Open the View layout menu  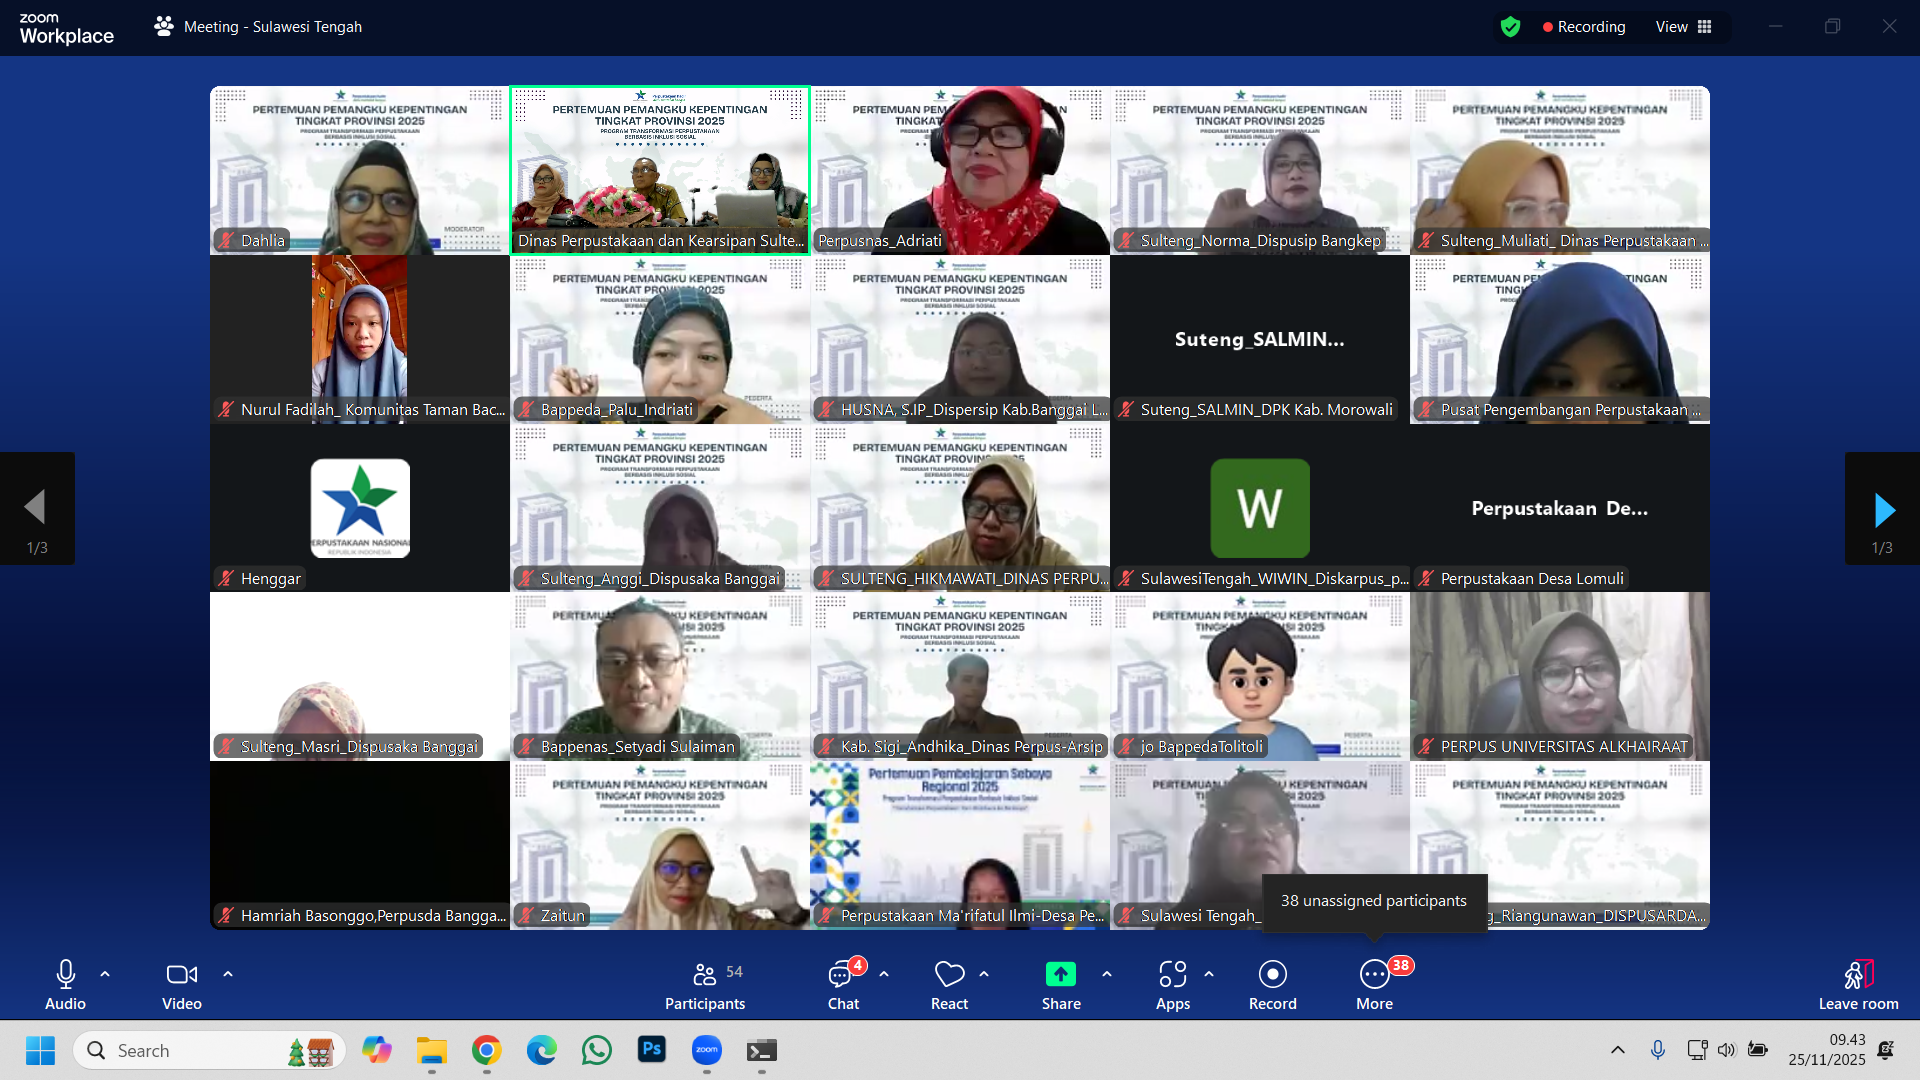coord(1684,27)
